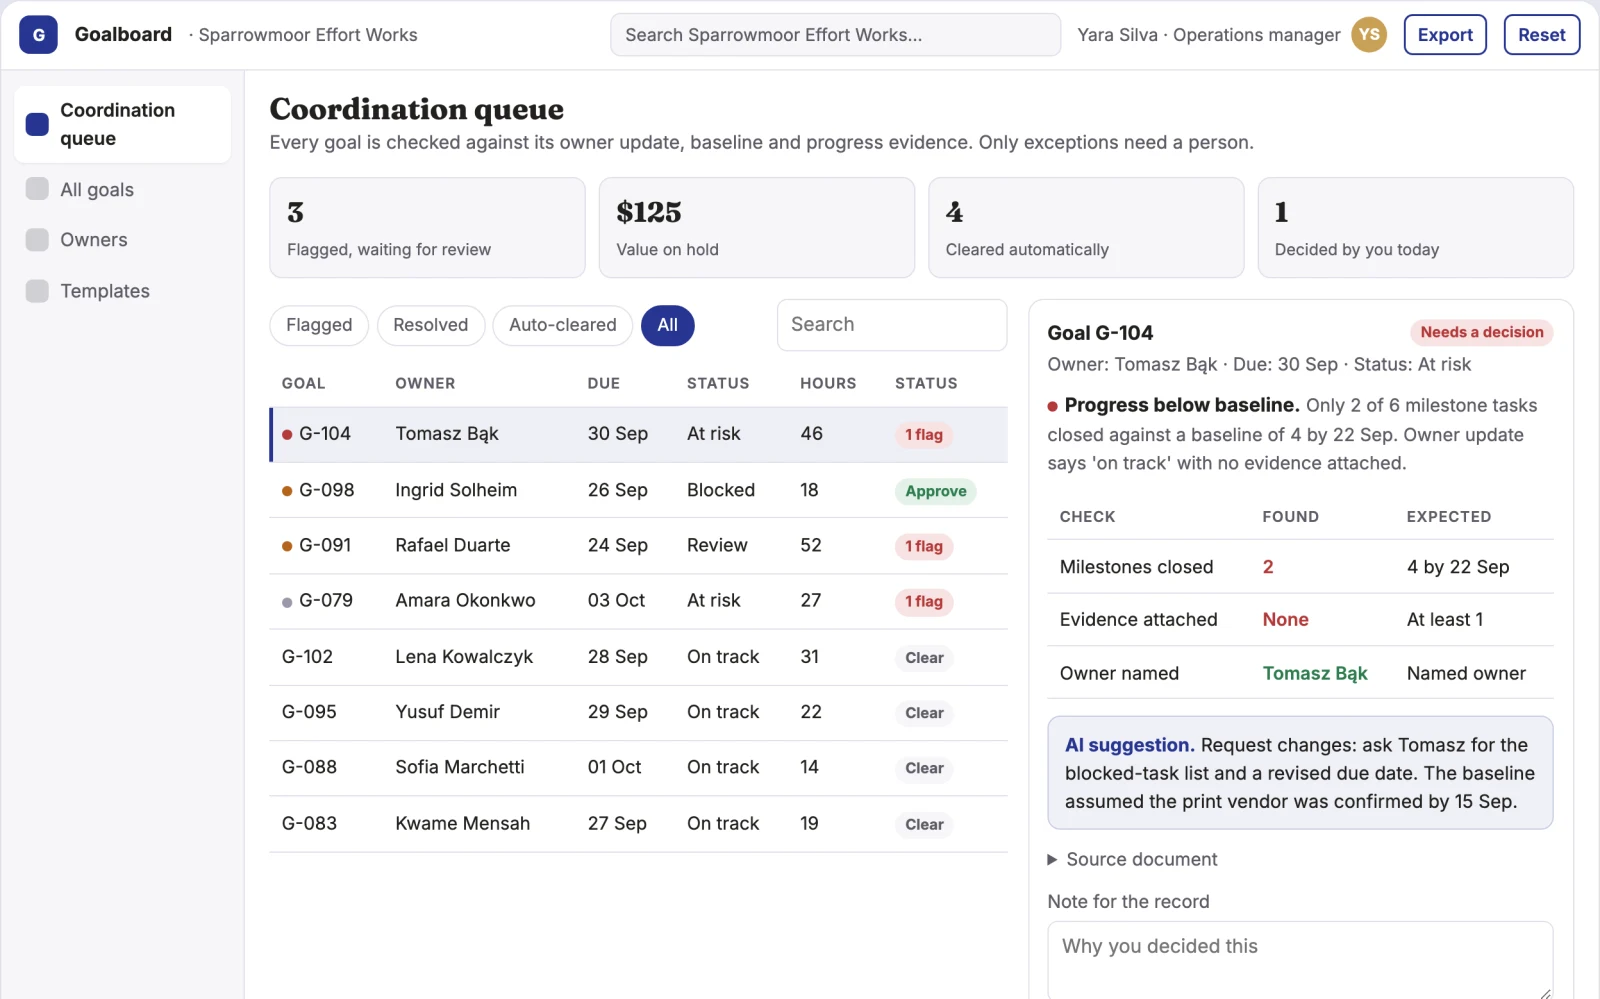Select the Rafael Duarte row
The width and height of the screenshot is (1600, 999).
tap(638, 546)
